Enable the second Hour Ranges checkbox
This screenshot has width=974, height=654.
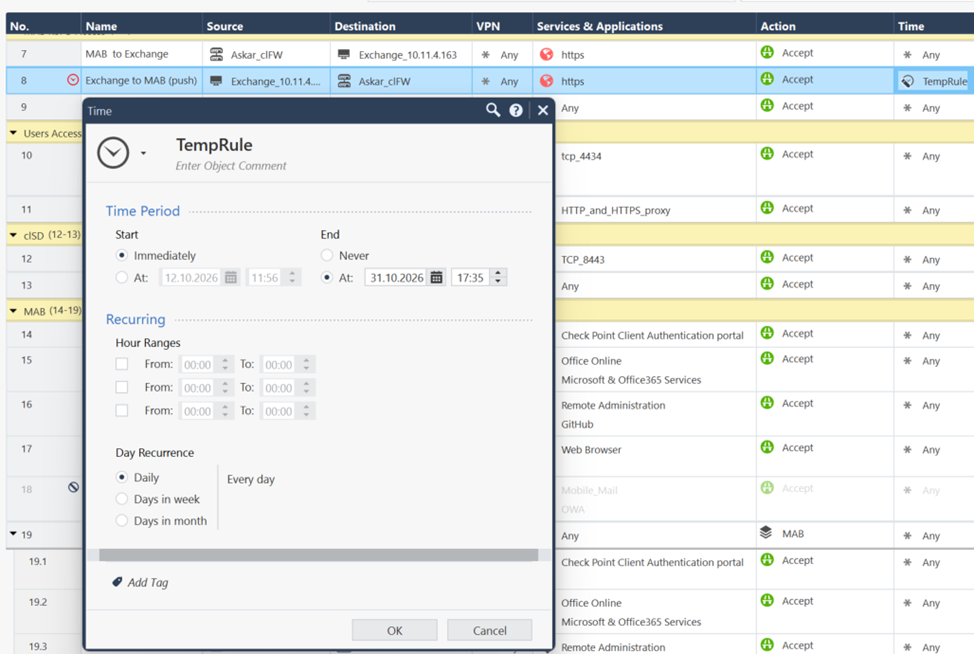pyautogui.click(x=122, y=388)
